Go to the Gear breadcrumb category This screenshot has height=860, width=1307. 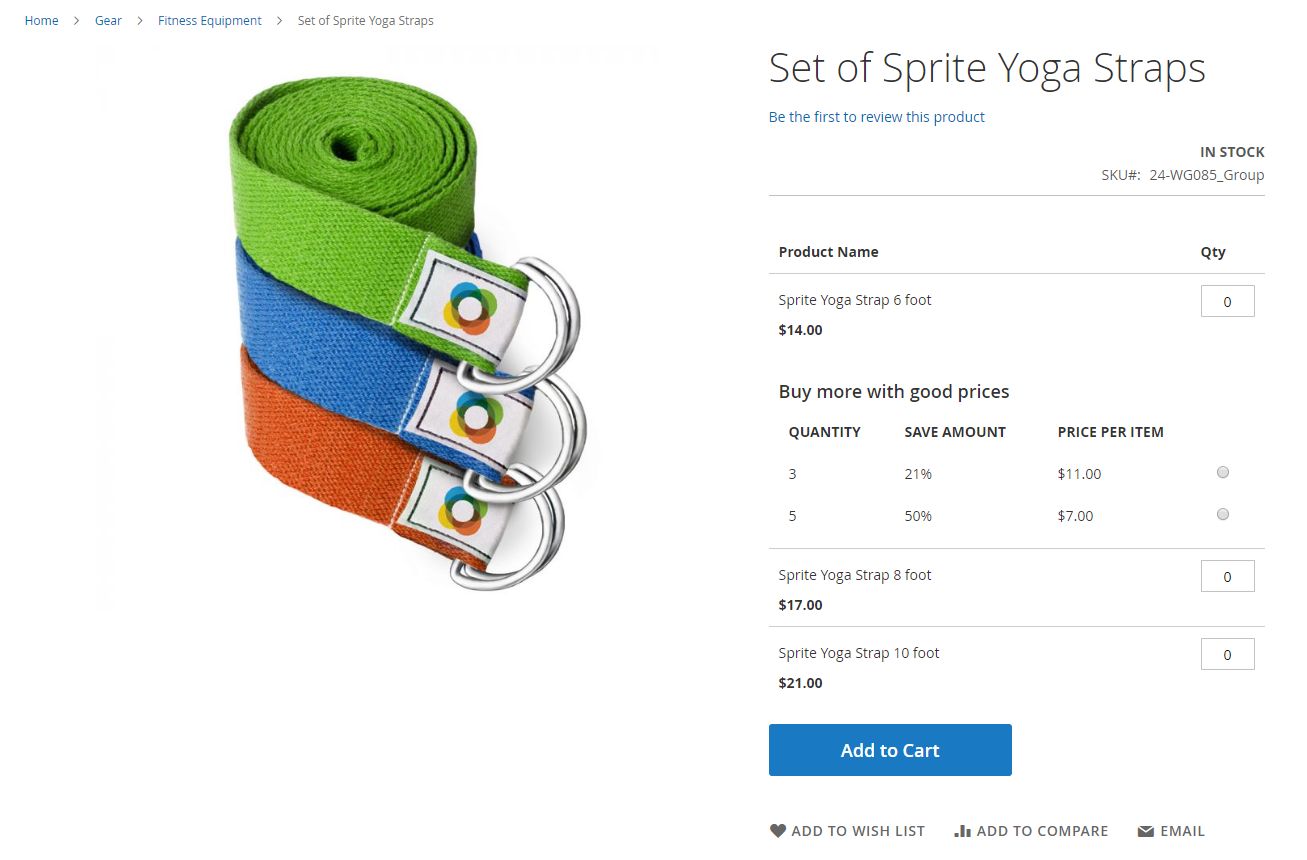108,21
